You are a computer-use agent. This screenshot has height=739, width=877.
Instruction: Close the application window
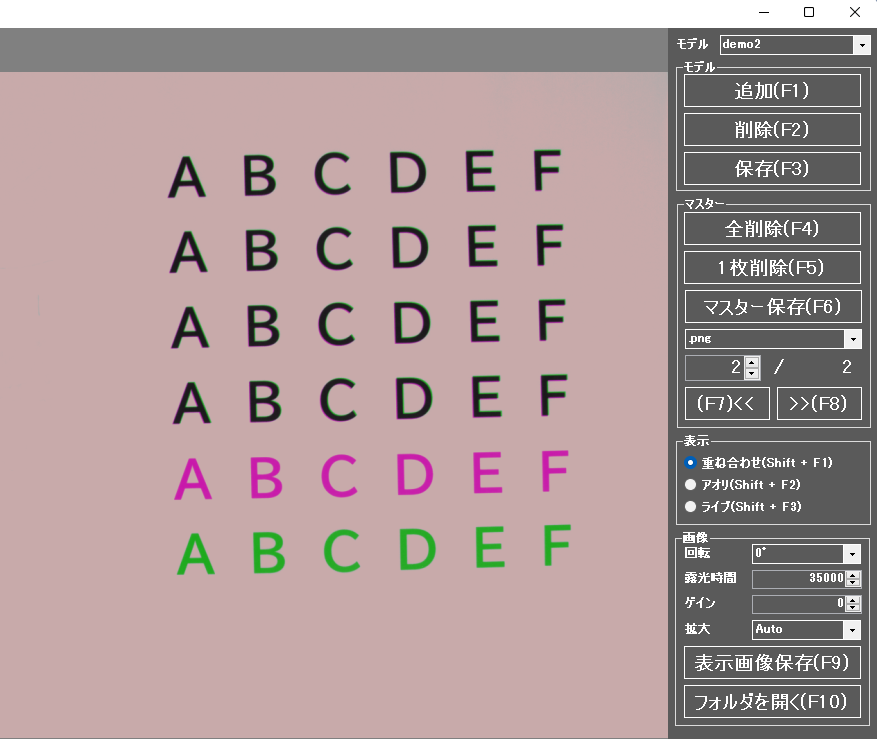pos(855,12)
